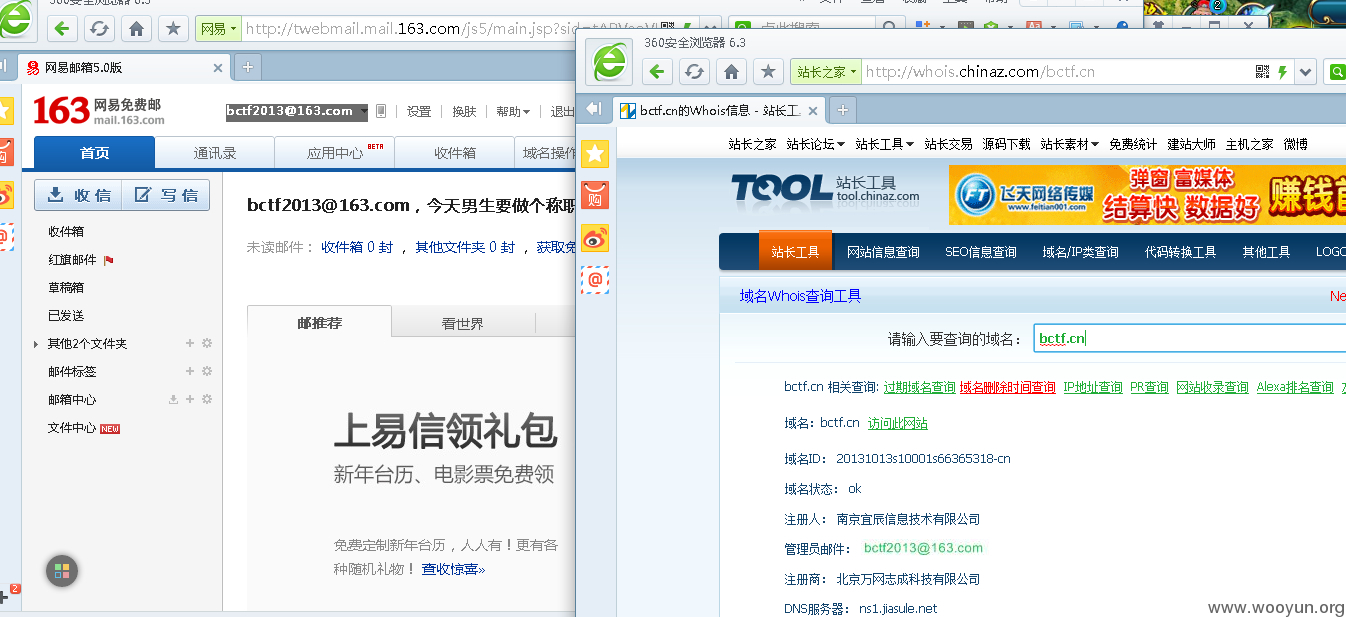1346x617 pixels.
Task: Open mail @ icon in whois browser sidebar
Action: pos(595,280)
